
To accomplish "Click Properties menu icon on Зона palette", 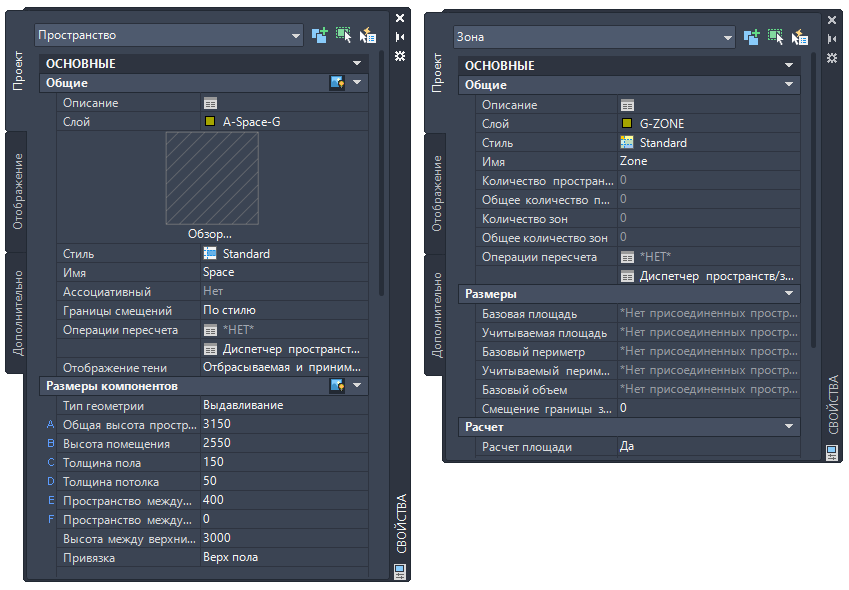I will point(832,58).
